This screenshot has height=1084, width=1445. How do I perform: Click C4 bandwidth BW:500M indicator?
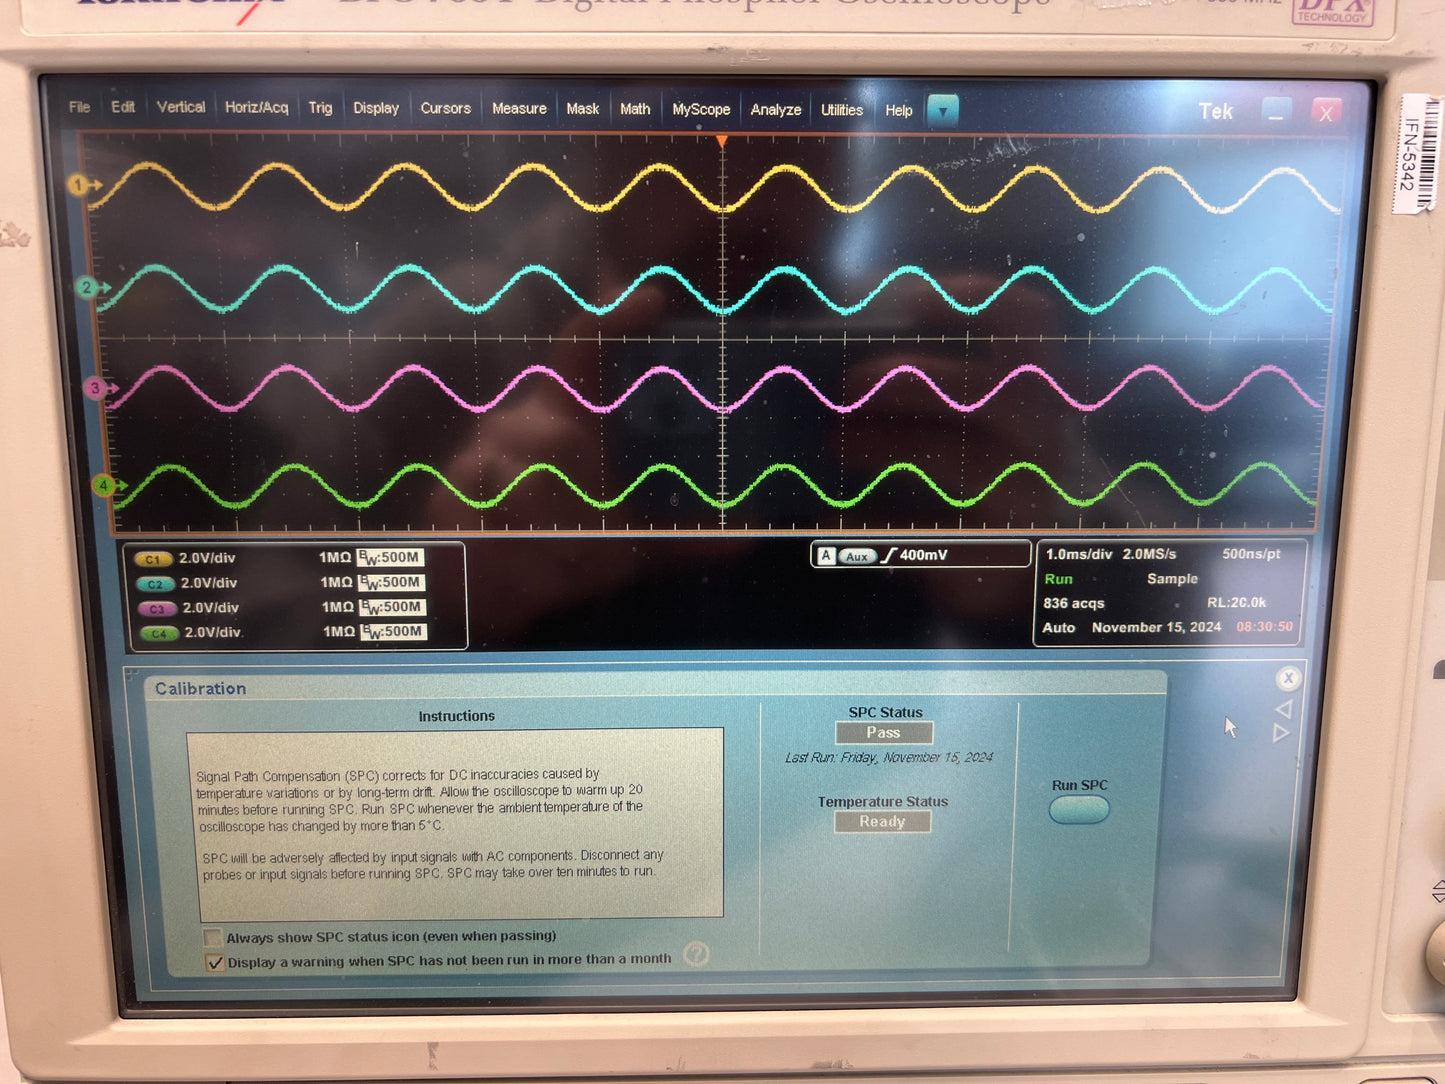(x=393, y=632)
